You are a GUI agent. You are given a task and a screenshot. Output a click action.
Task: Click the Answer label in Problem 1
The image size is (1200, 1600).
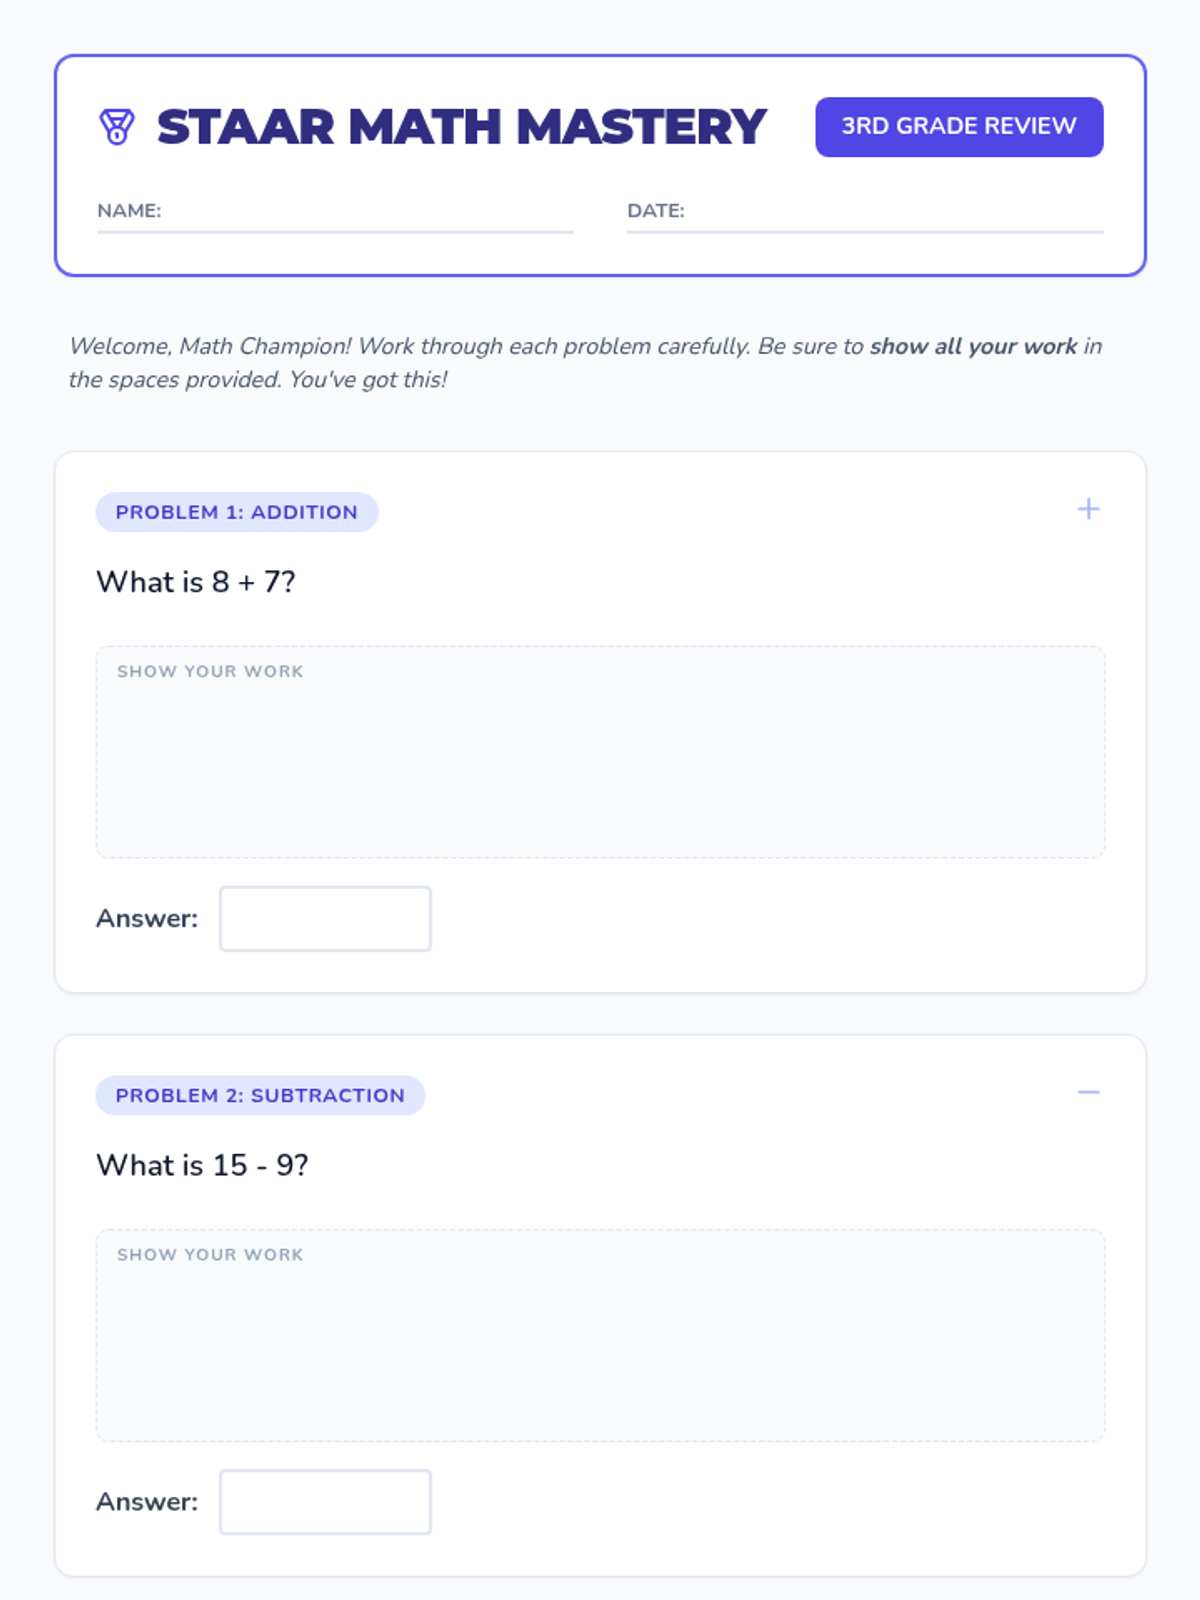click(x=147, y=918)
